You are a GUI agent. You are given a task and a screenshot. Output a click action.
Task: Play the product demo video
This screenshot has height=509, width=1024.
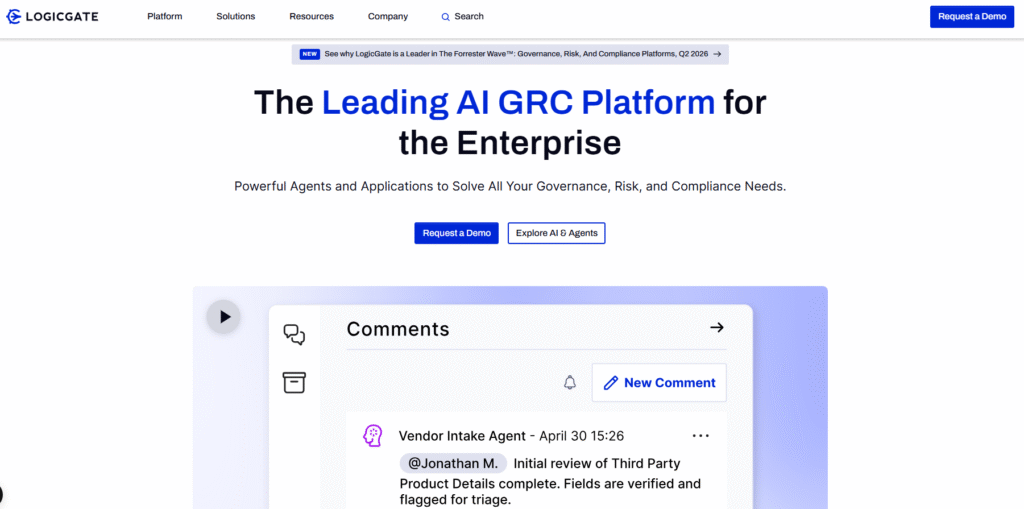pos(224,317)
